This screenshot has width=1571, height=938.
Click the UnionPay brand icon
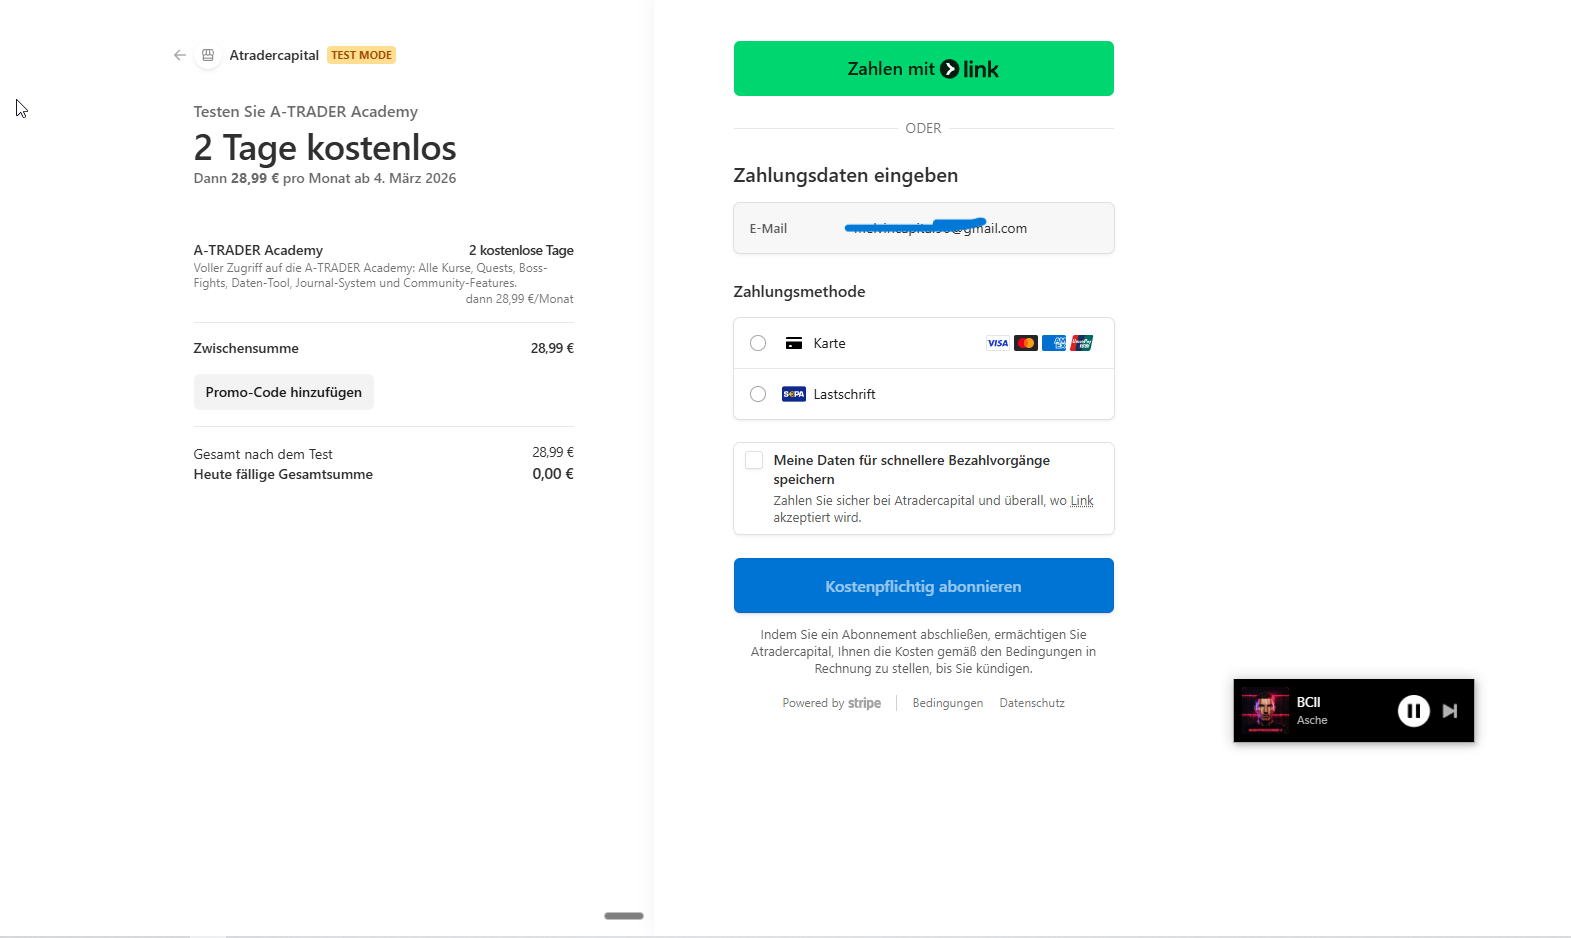click(x=1081, y=343)
